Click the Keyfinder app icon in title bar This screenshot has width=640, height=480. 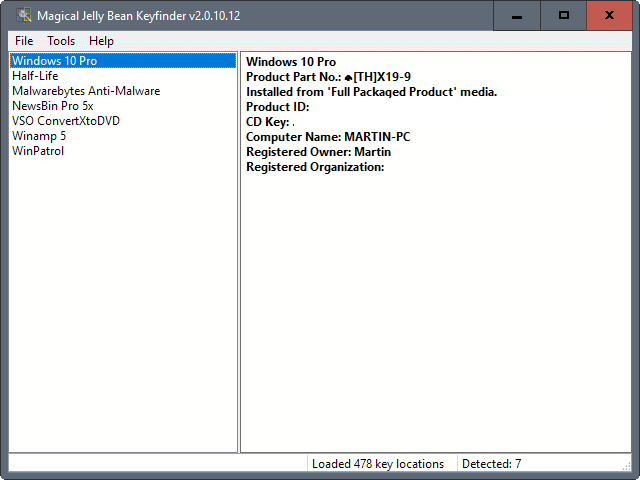coord(24,15)
